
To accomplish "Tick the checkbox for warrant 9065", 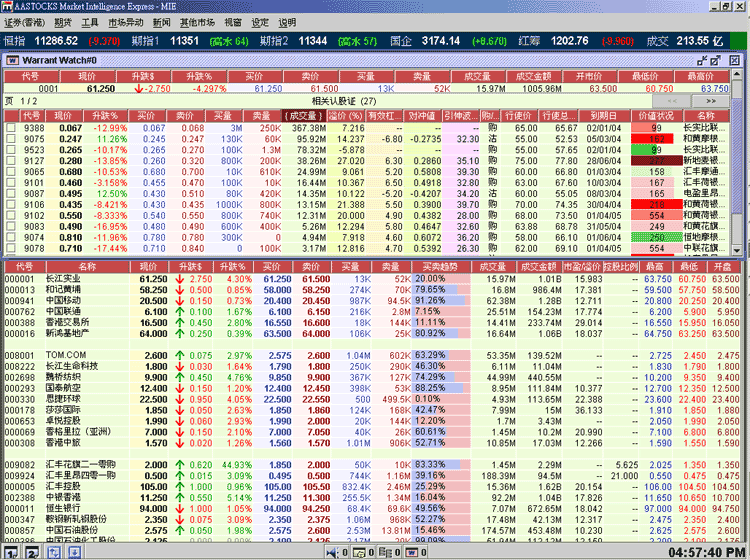I will [x=11, y=172].
